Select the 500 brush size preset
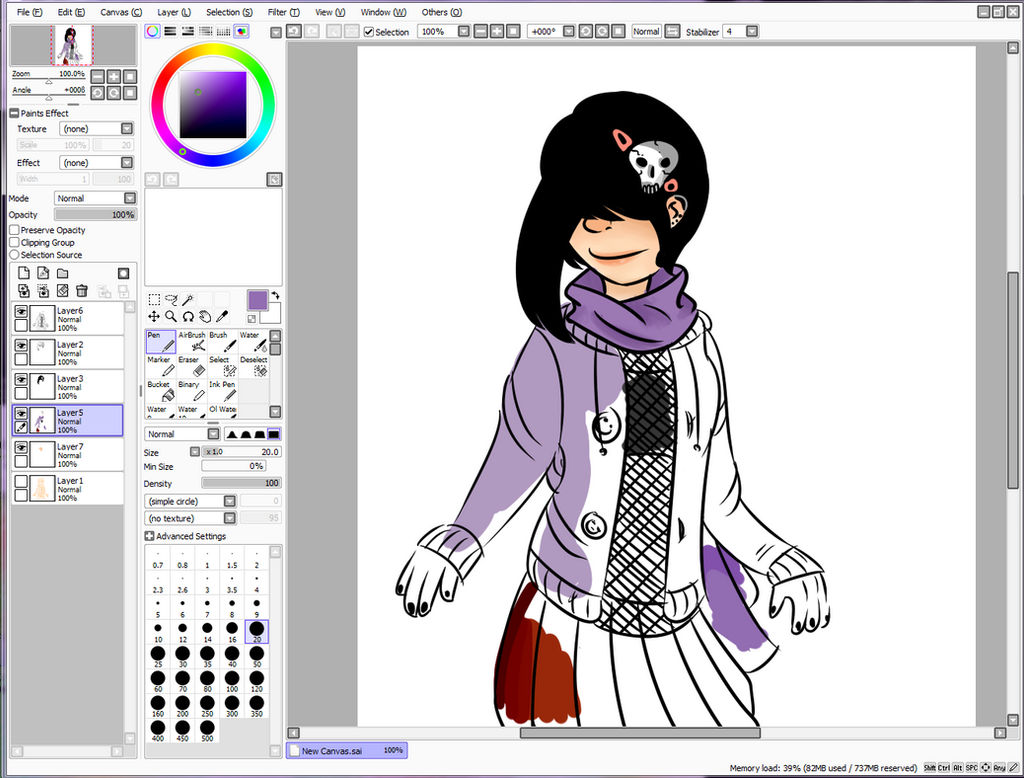Viewport: 1024px width, 778px height. point(207,730)
